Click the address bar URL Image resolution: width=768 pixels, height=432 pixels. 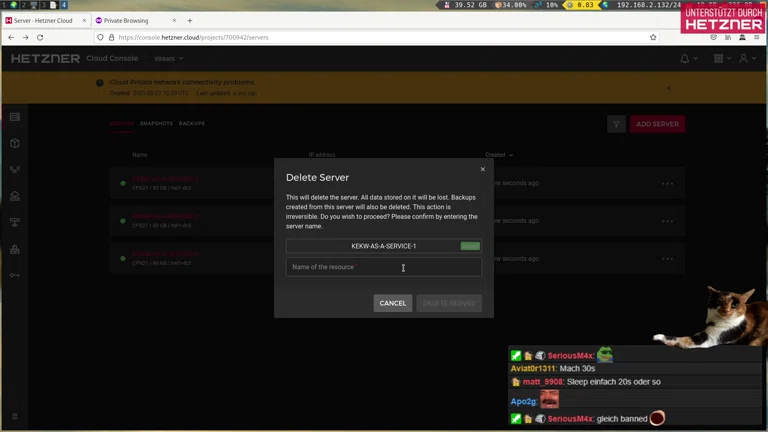[193, 37]
